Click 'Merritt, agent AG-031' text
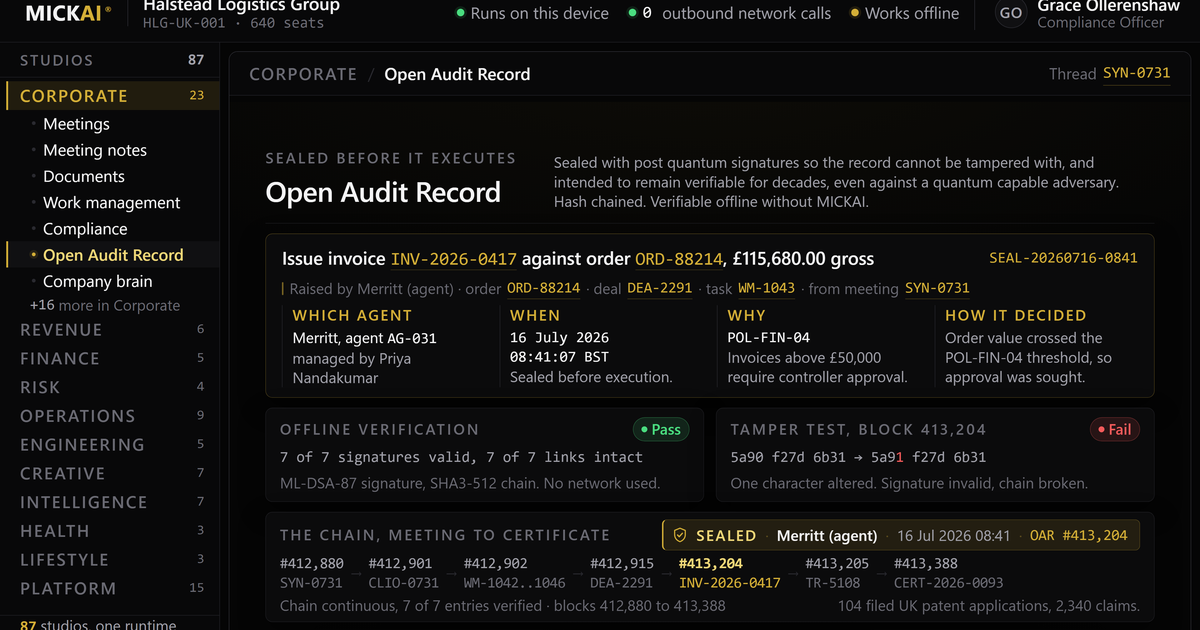Screen dimensions: 1200x630 [365, 338]
